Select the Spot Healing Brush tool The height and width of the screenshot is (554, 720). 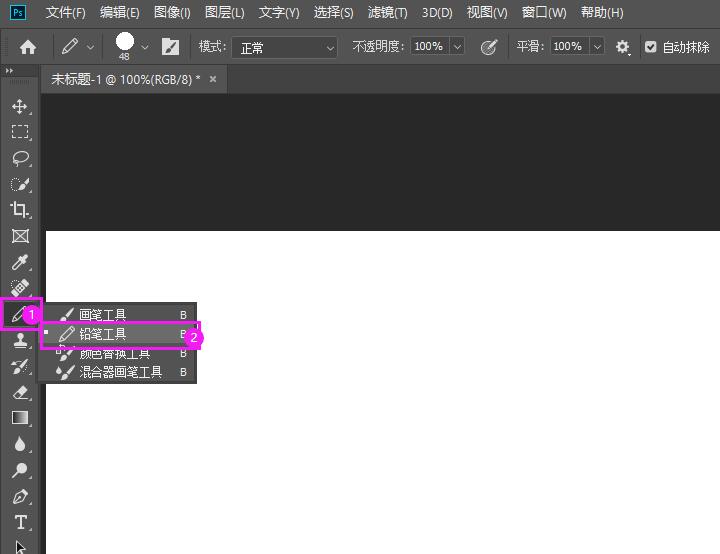(x=20, y=288)
